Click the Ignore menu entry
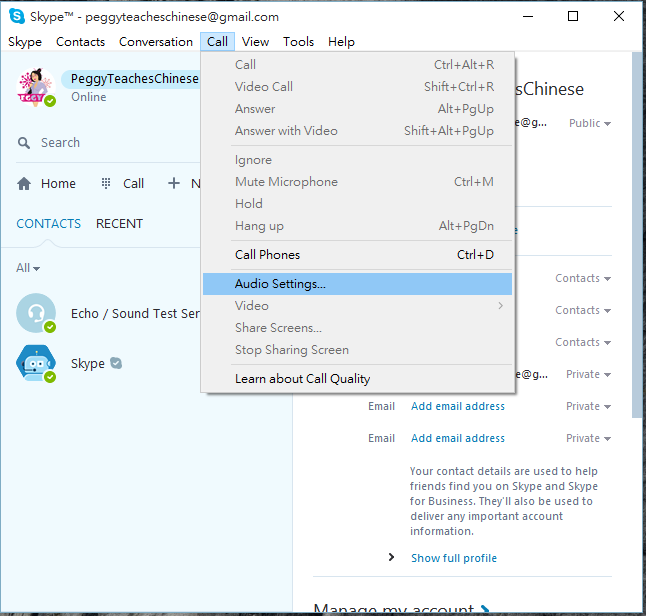Screen dimensions: 646x616 tap(357, 160)
